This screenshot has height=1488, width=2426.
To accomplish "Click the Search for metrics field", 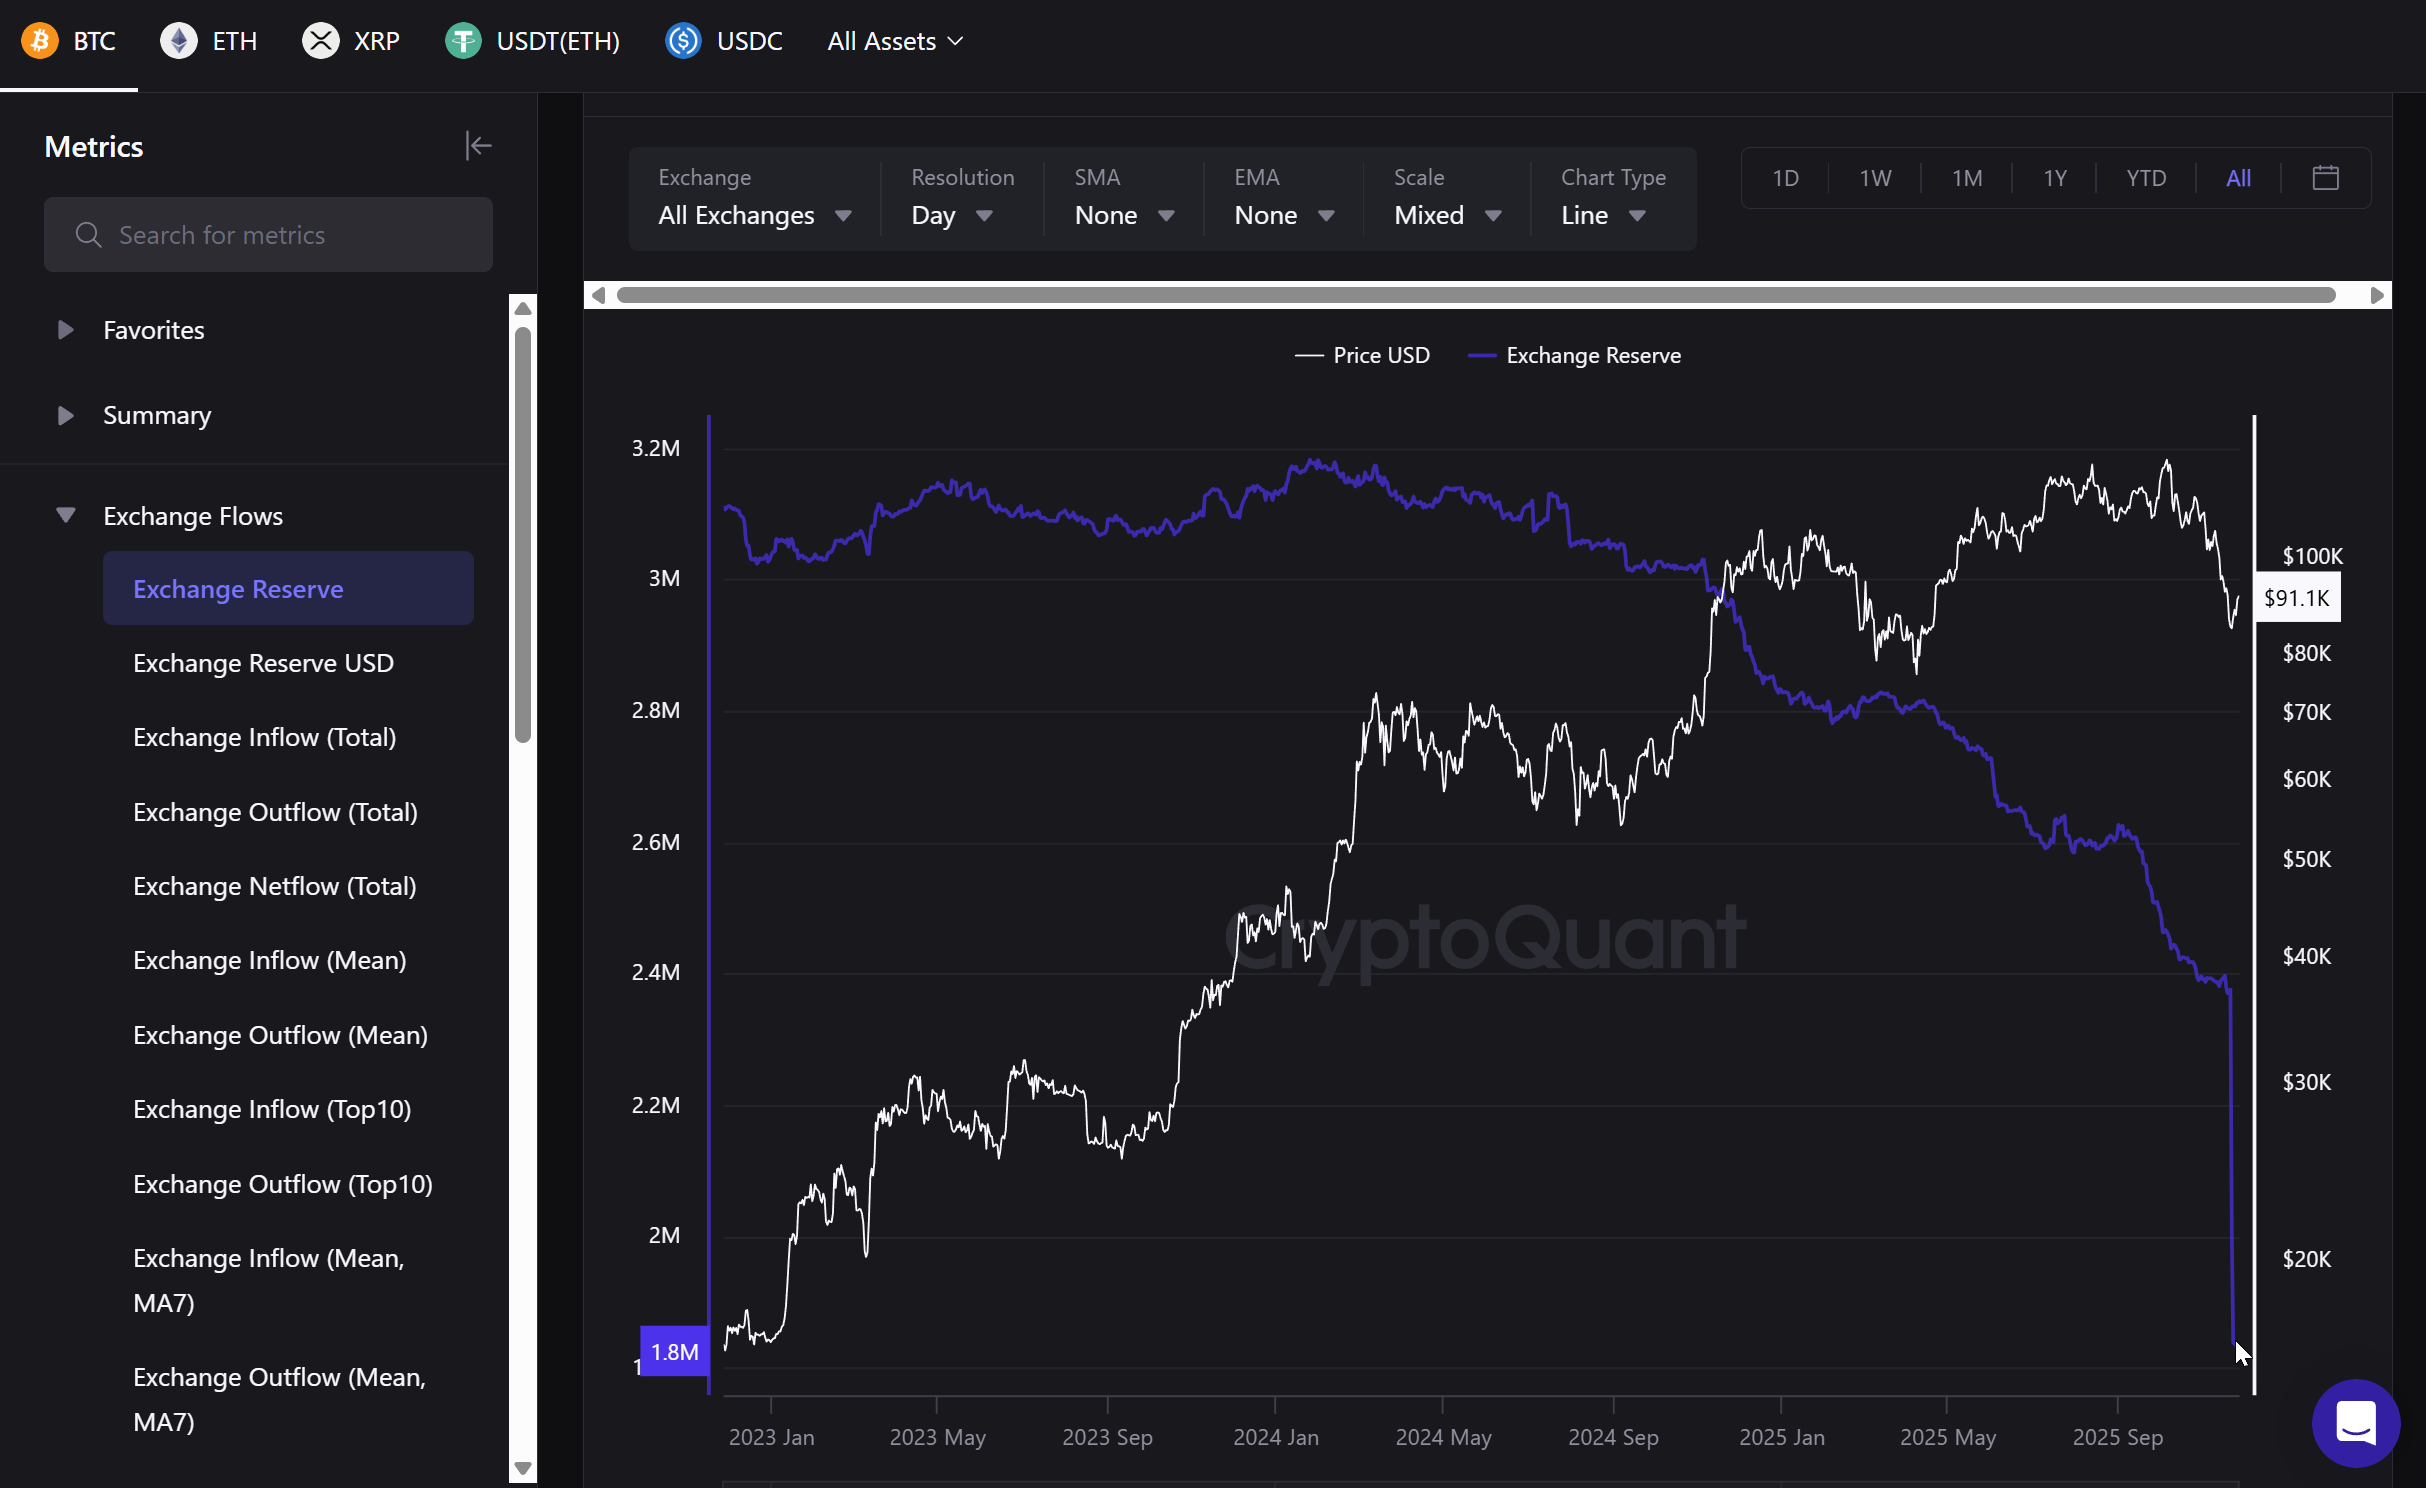I will pos(268,235).
